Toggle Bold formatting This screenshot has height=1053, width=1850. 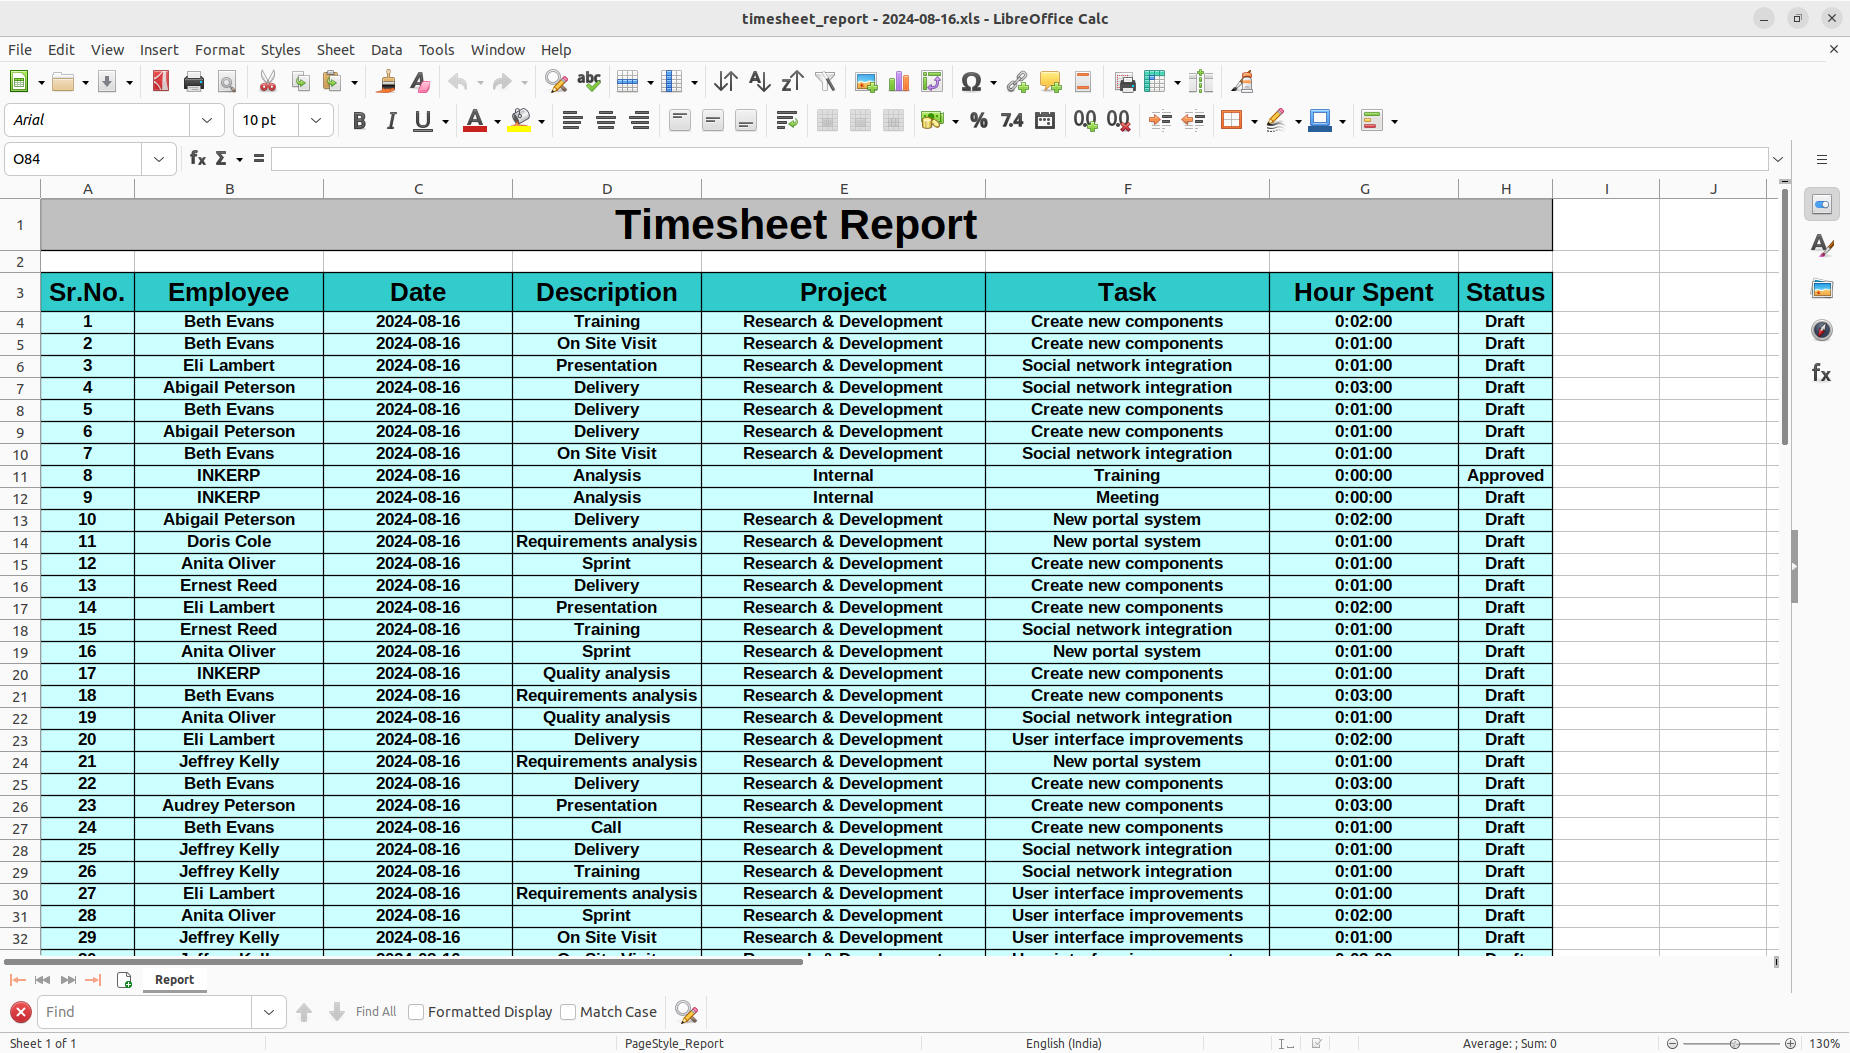[x=359, y=120]
